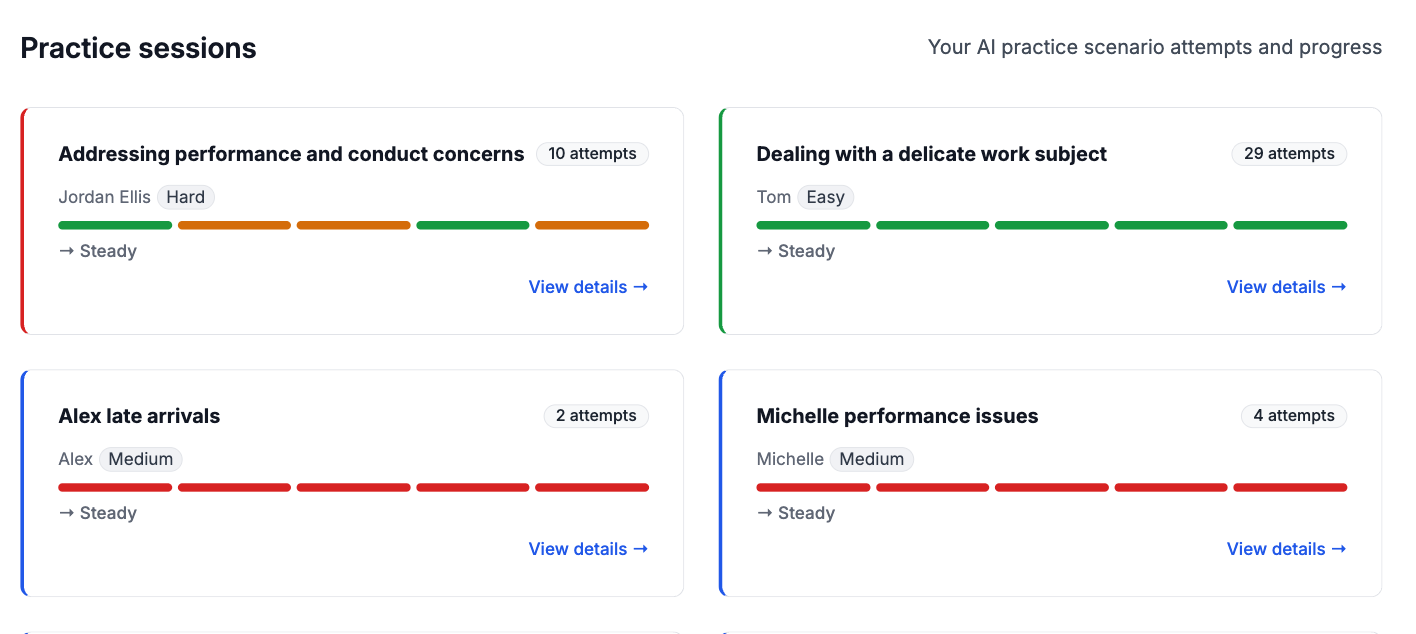
Task: Click the trend arrow under Tom's progress bar
Action: point(765,250)
